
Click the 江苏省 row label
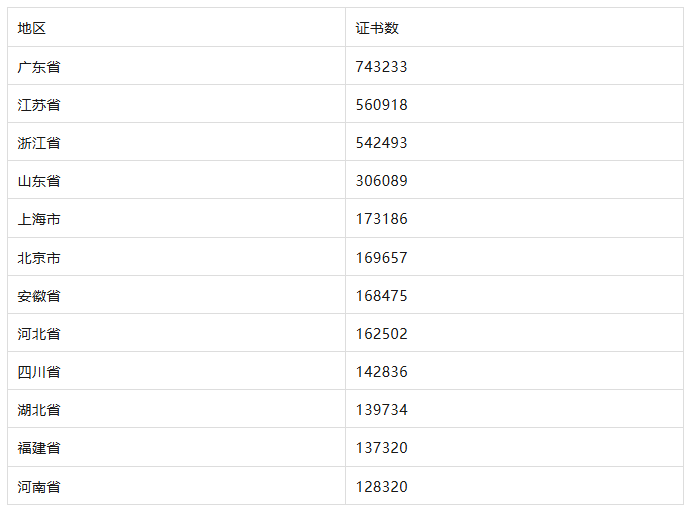39,105
